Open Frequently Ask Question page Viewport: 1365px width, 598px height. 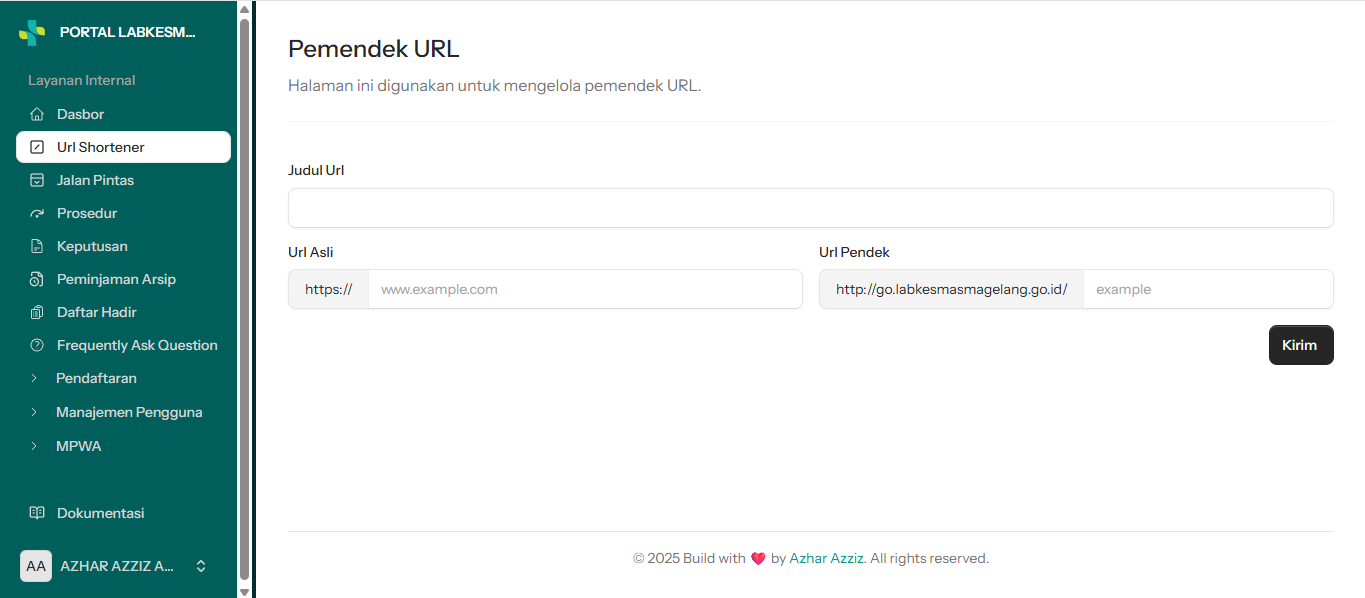coord(123,345)
